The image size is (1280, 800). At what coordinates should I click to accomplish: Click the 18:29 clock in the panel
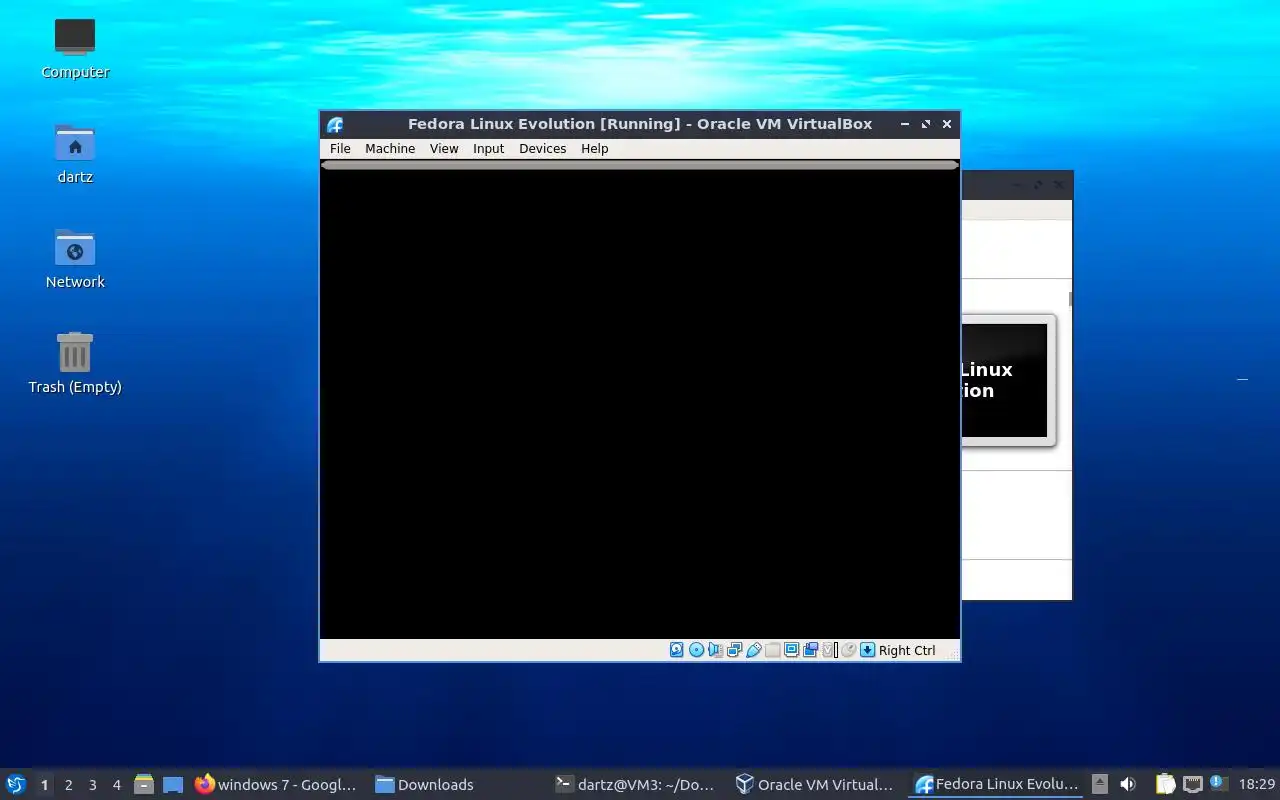[1257, 785]
